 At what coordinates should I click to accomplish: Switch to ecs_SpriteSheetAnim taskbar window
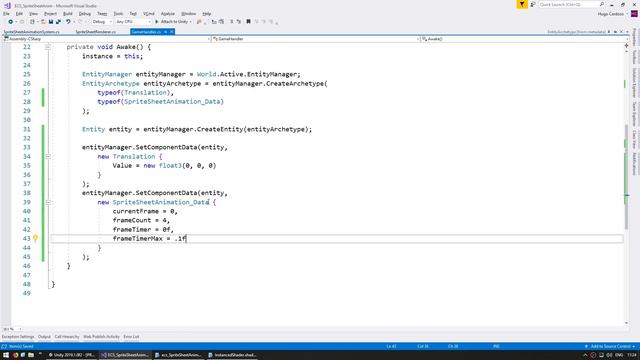coord(179,355)
